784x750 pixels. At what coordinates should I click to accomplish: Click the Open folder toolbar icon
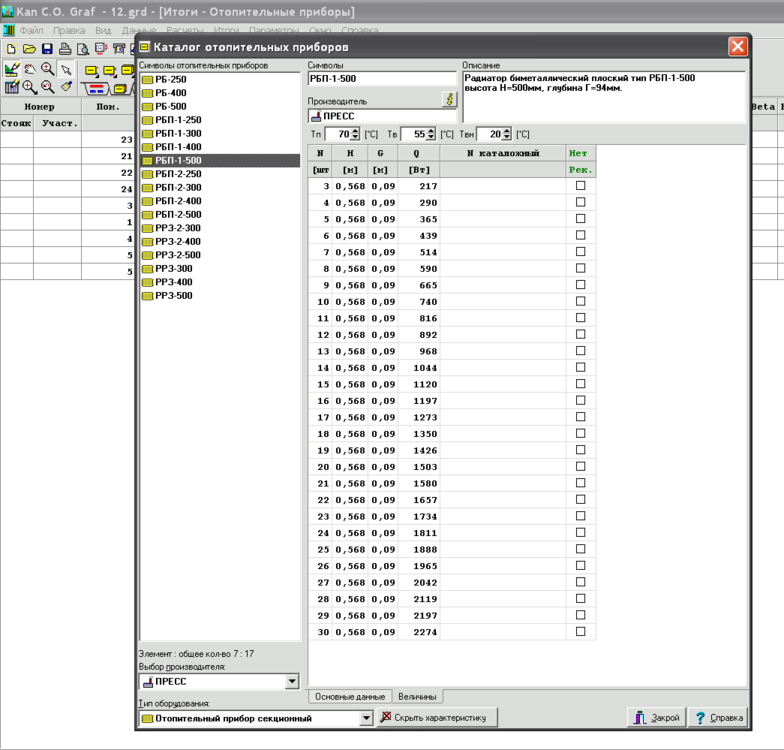(x=29, y=48)
